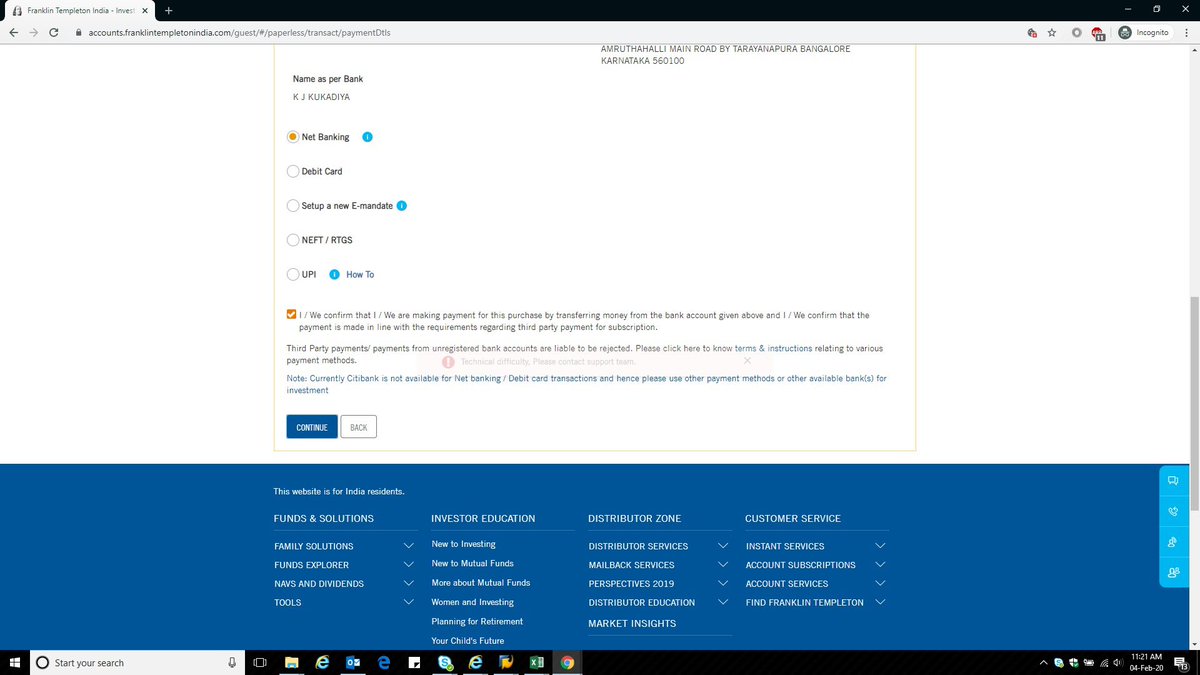The image size is (1200, 675).
Task: Open Excel from the taskbar
Action: 536,662
